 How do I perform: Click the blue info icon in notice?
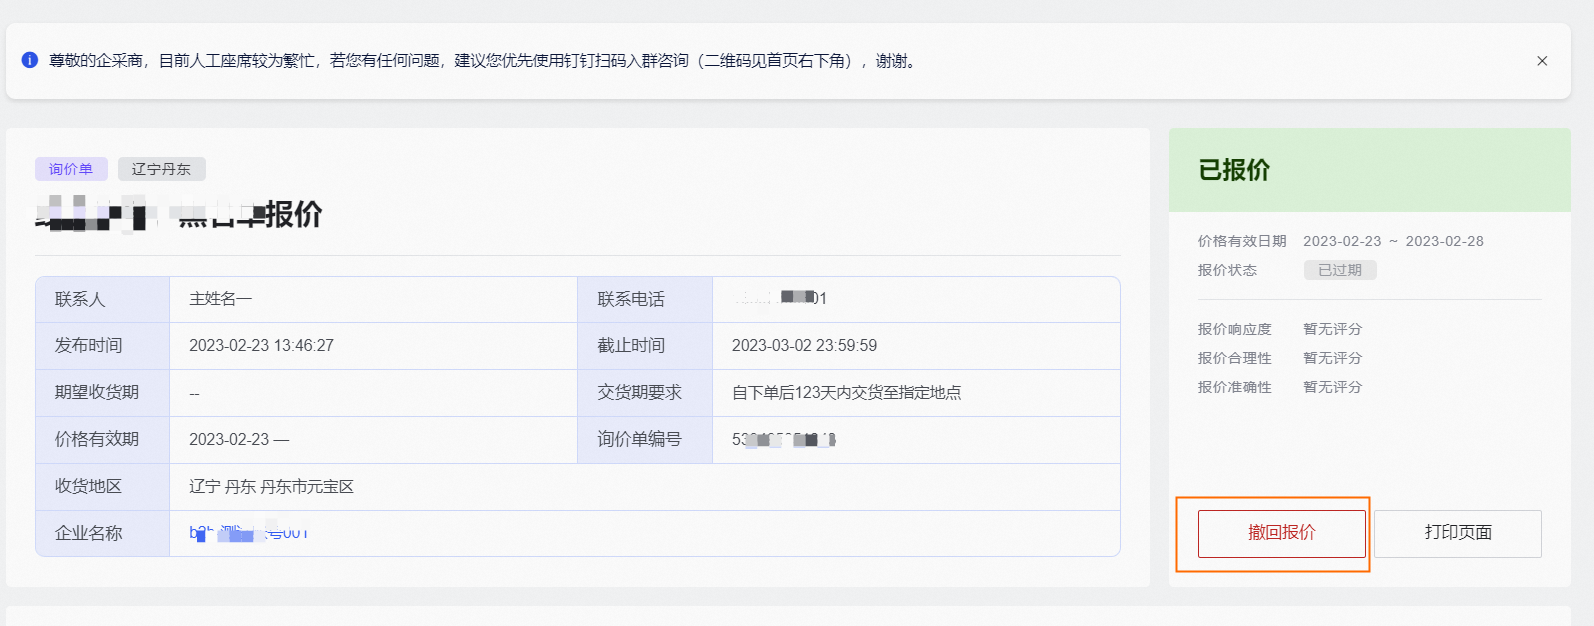(30, 60)
